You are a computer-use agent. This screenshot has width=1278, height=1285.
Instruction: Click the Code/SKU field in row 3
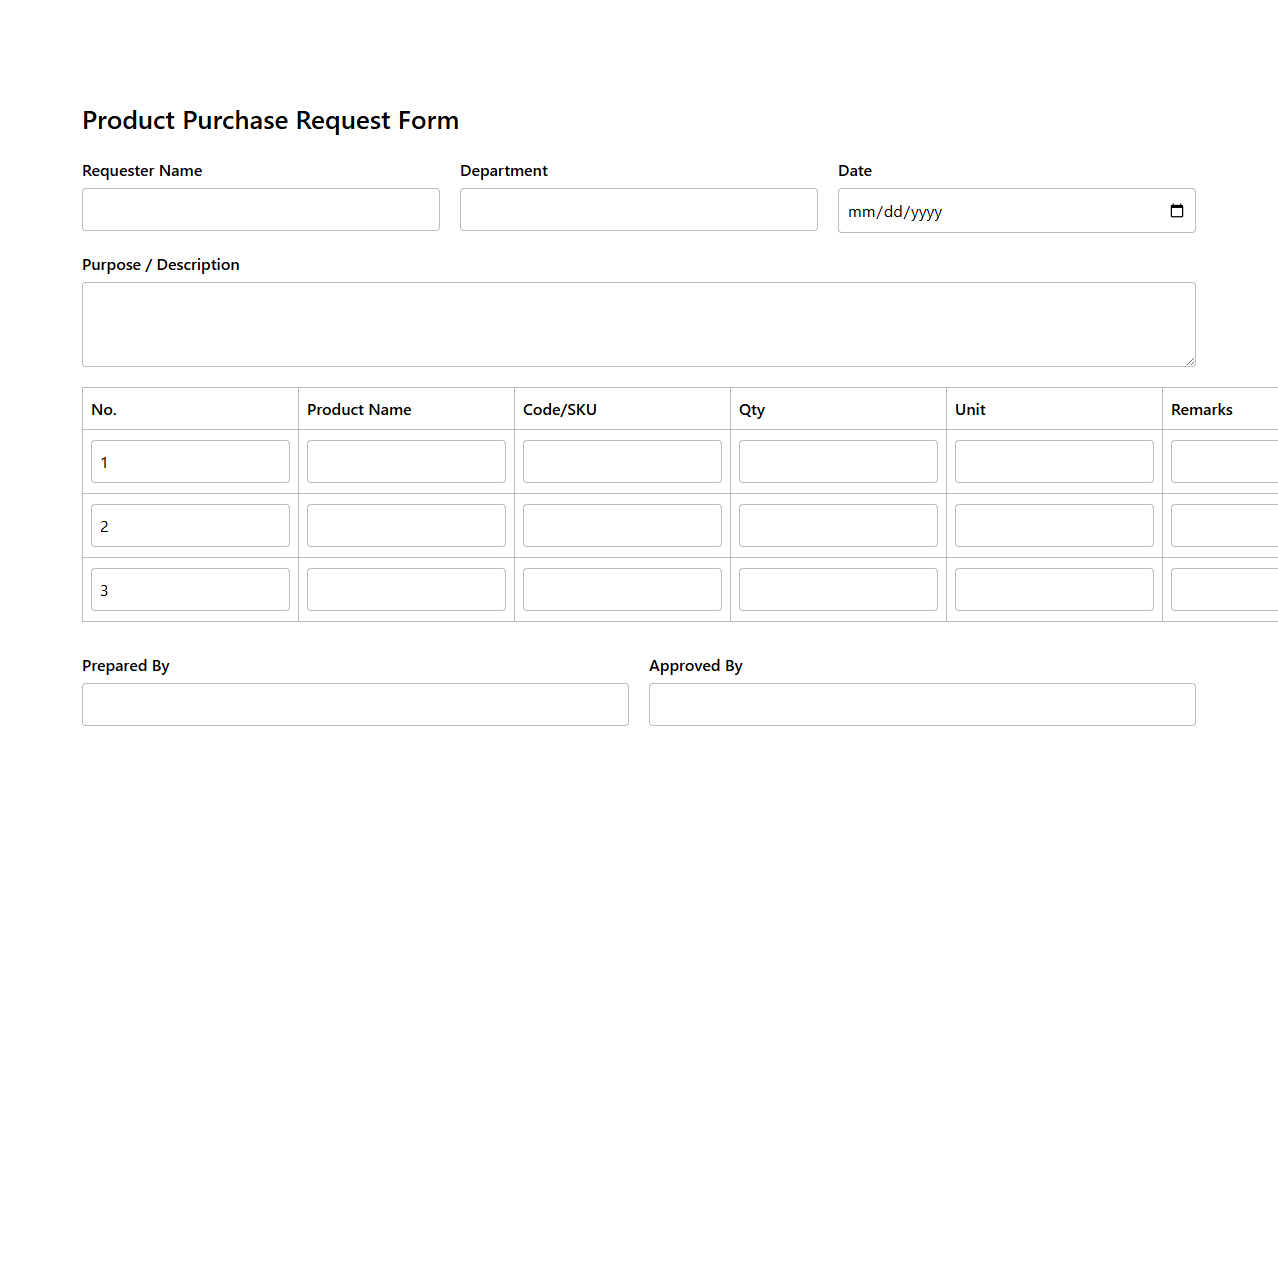pos(622,589)
